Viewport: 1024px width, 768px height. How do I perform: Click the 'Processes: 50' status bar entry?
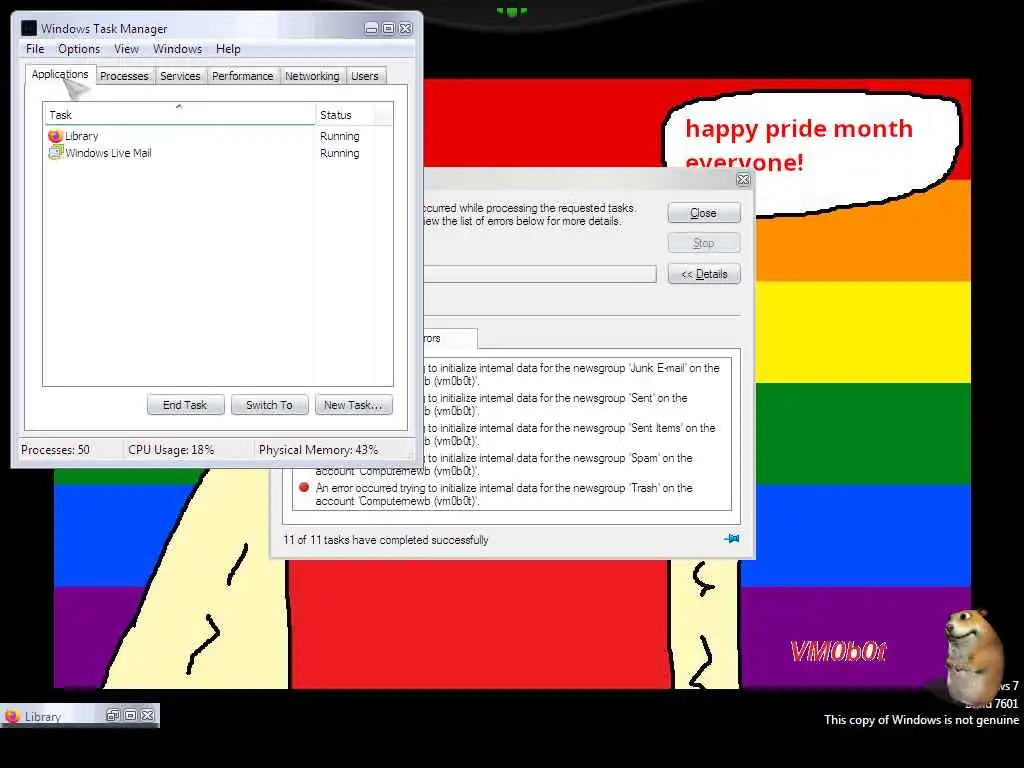(56, 449)
